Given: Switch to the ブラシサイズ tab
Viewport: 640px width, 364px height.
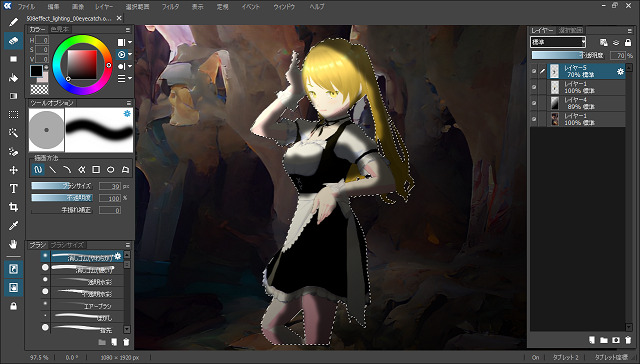Looking at the screenshot, I should click(x=68, y=245).
